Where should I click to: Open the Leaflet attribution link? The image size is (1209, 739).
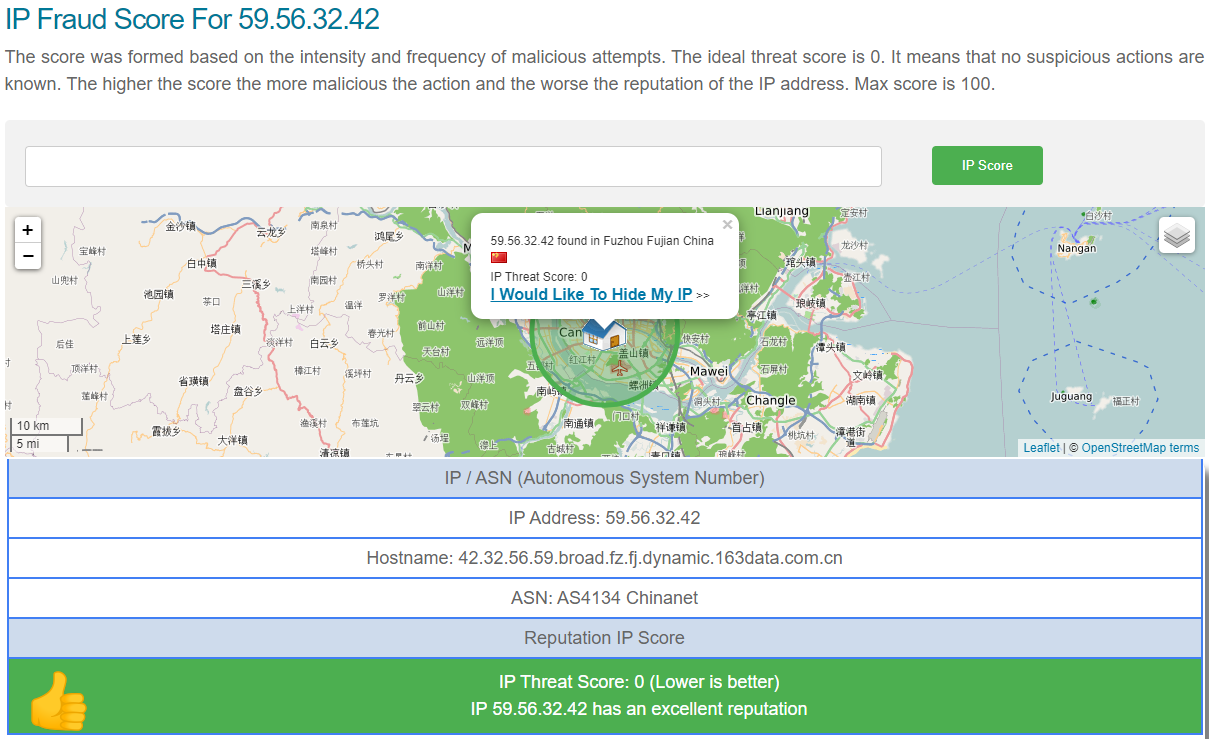click(1041, 448)
